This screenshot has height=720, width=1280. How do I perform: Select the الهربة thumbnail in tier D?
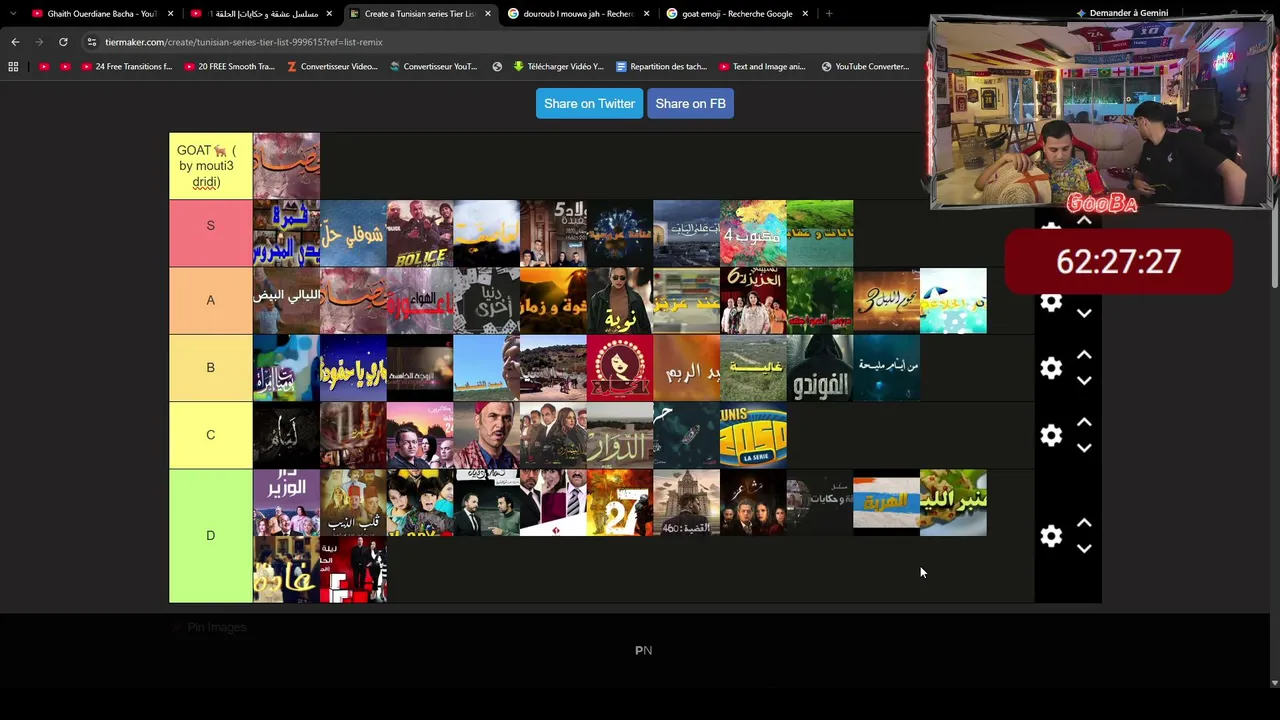(x=886, y=502)
